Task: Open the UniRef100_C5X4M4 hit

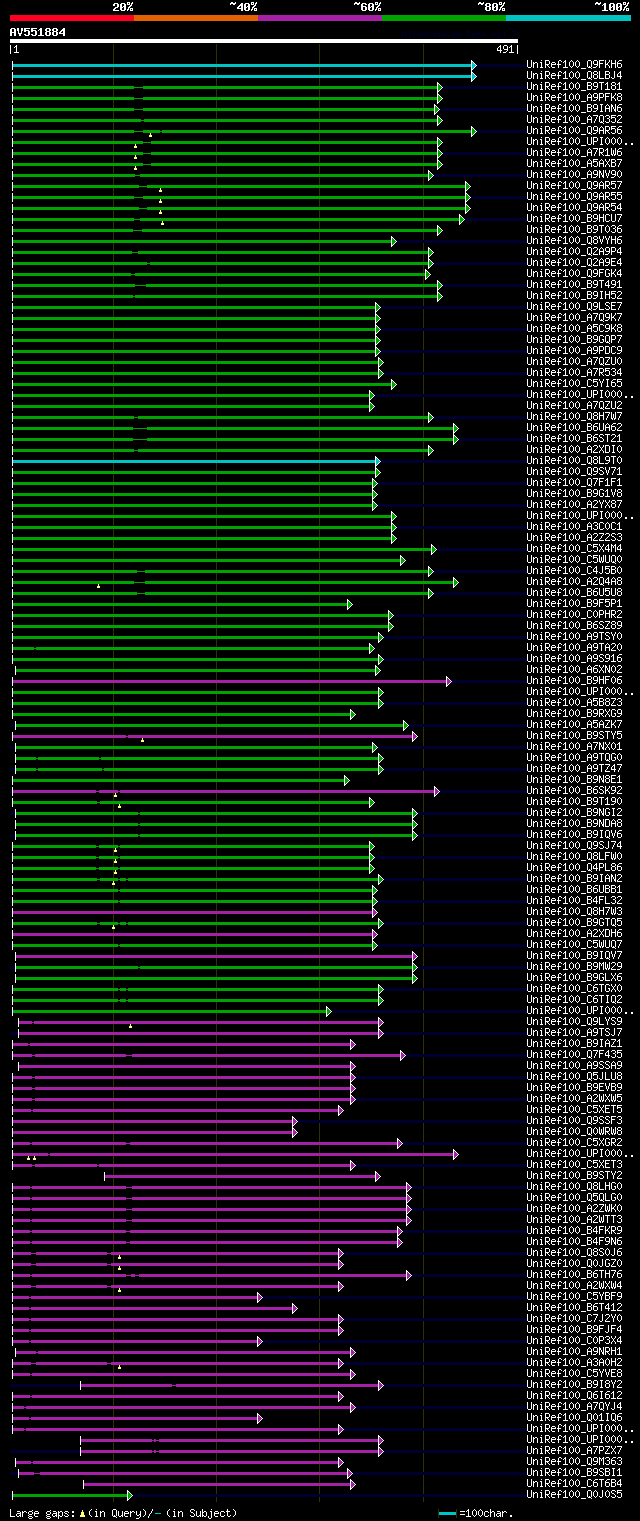Action: click(574, 548)
